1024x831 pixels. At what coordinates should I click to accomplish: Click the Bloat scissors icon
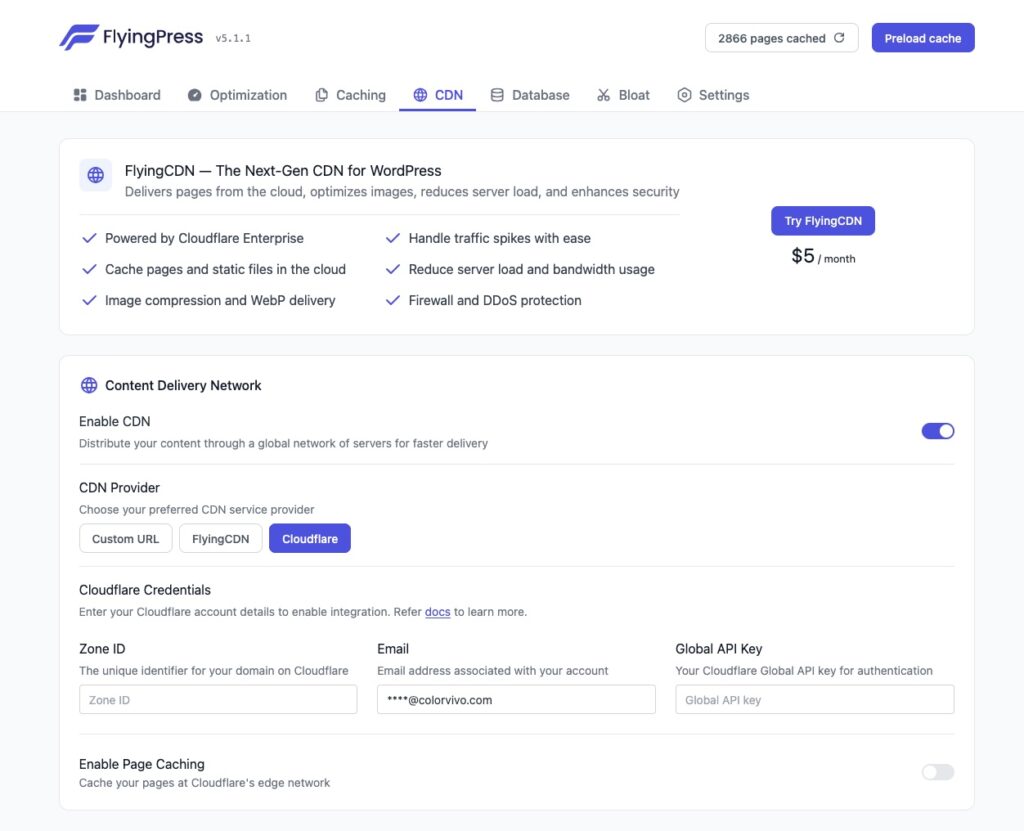603,95
